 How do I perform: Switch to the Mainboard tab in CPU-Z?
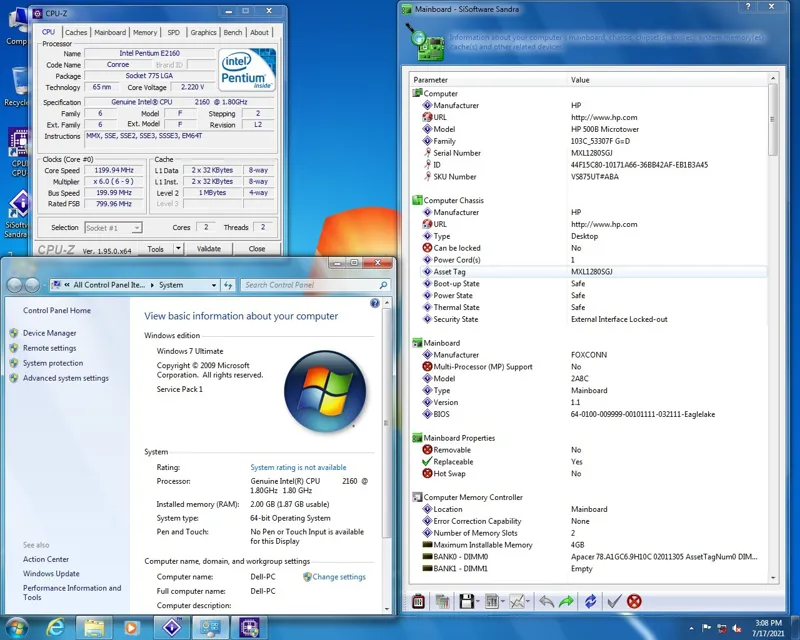pyautogui.click(x=110, y=32)
